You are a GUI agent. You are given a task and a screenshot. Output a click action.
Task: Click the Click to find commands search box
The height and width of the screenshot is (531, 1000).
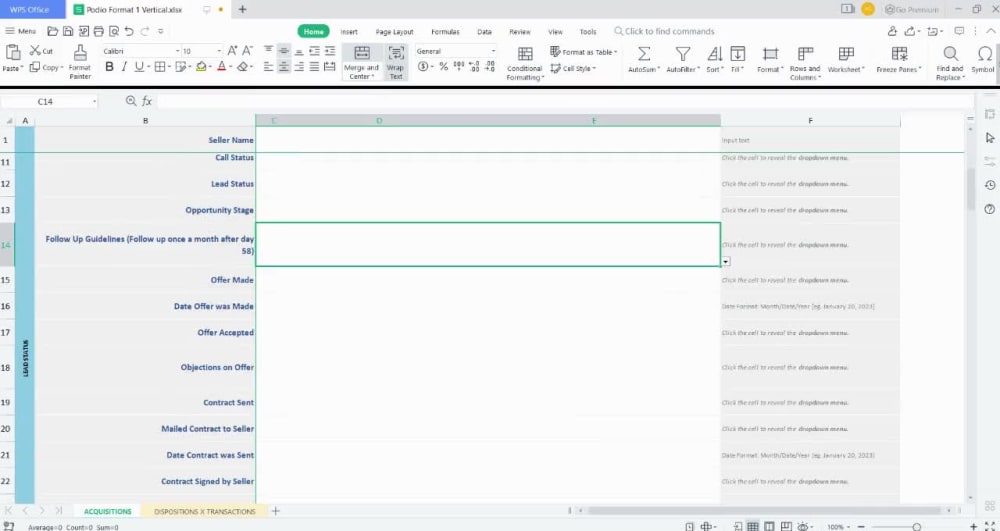click(x=664, y=31)
